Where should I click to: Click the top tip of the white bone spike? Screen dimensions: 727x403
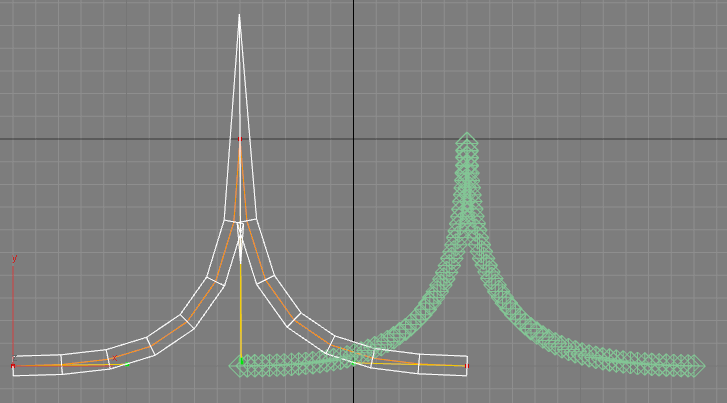(239, 16)
